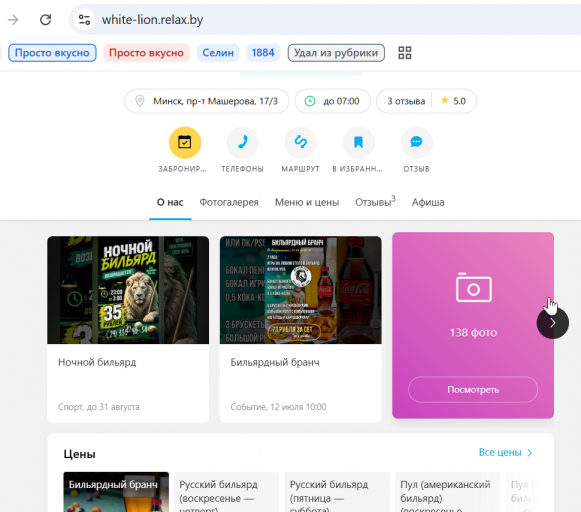
Task: Open the 'Селин' bookmark
Action: (x=218, y=53)
